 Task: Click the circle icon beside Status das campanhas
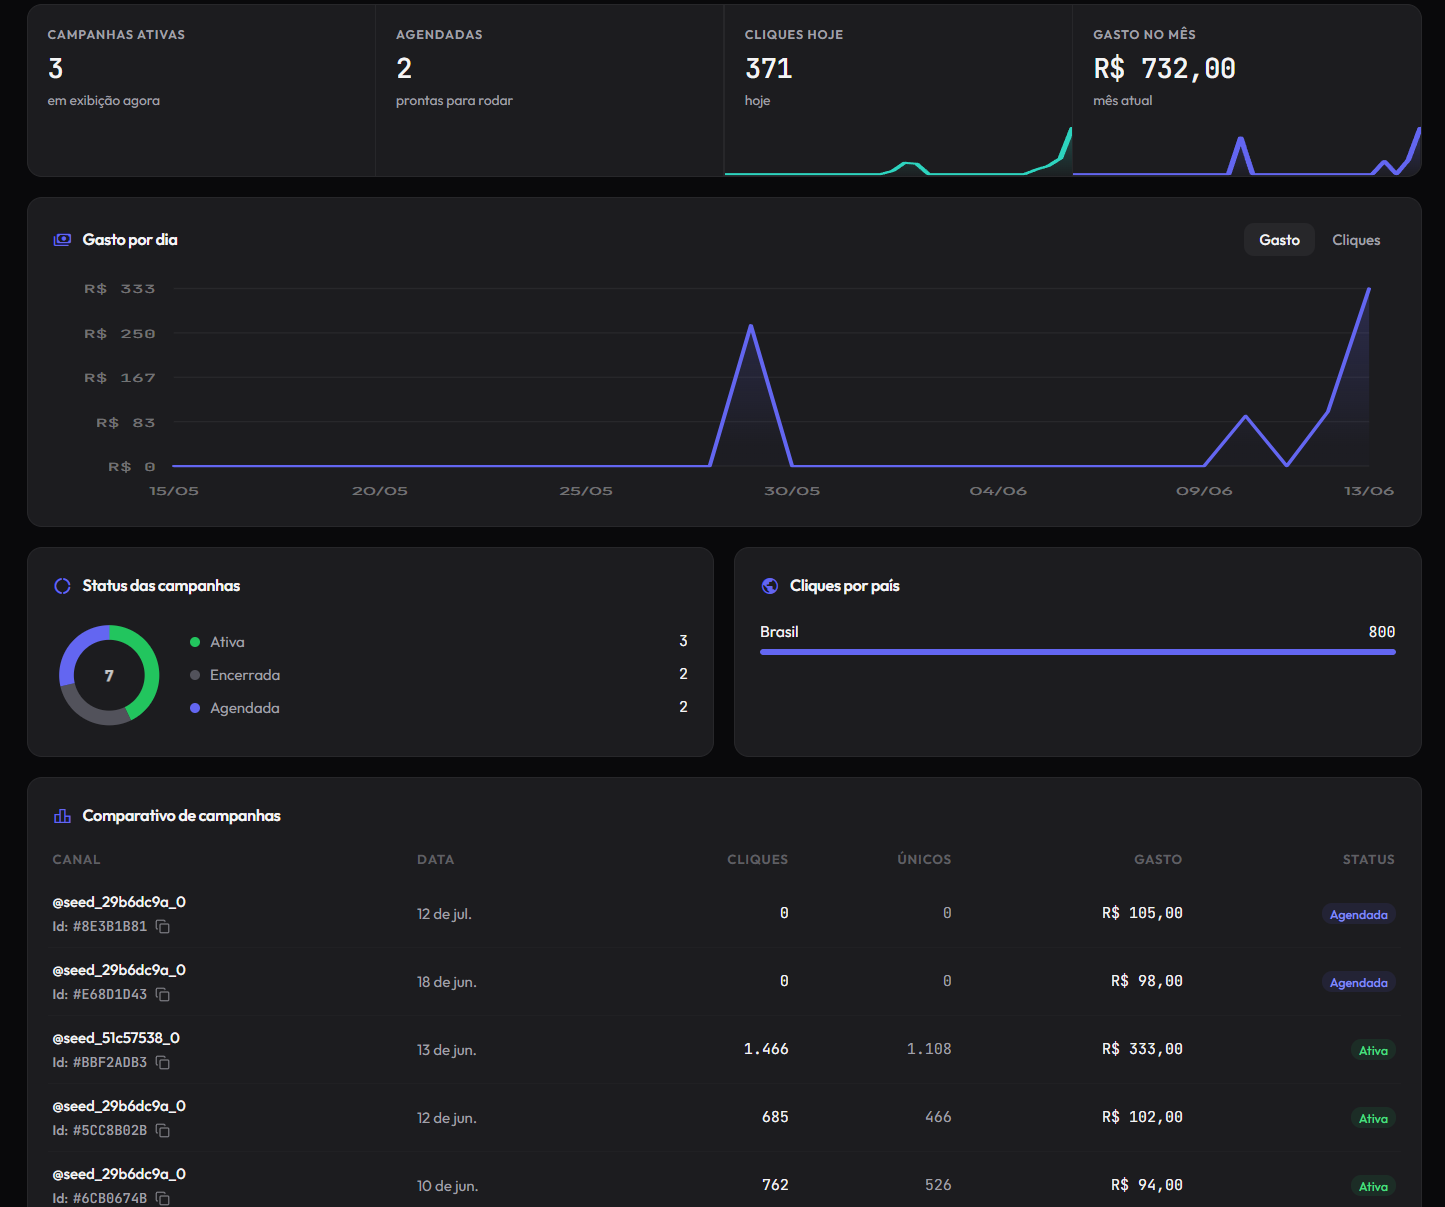[62, 586]
